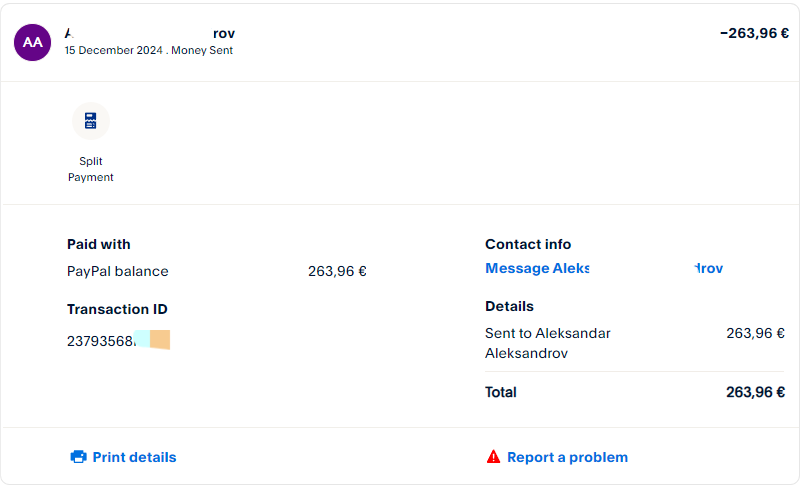Open the Report a problem link
The height and width of the screenshot is (493, 804).
[567, 457]
